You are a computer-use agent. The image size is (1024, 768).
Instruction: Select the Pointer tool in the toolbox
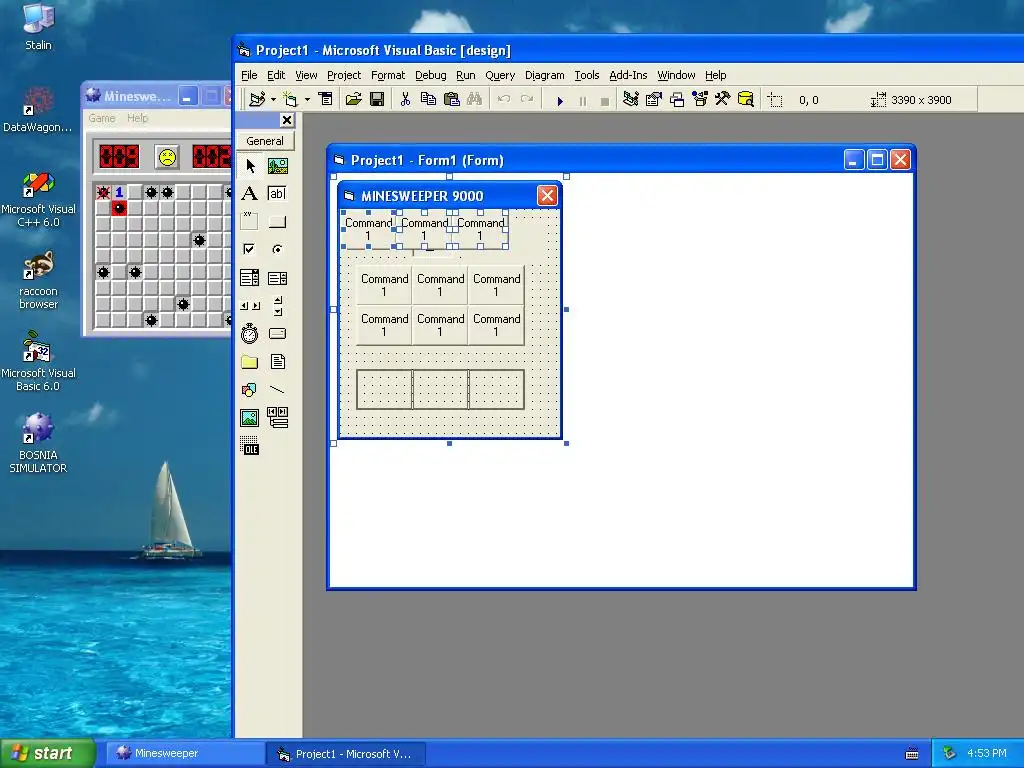250,166
